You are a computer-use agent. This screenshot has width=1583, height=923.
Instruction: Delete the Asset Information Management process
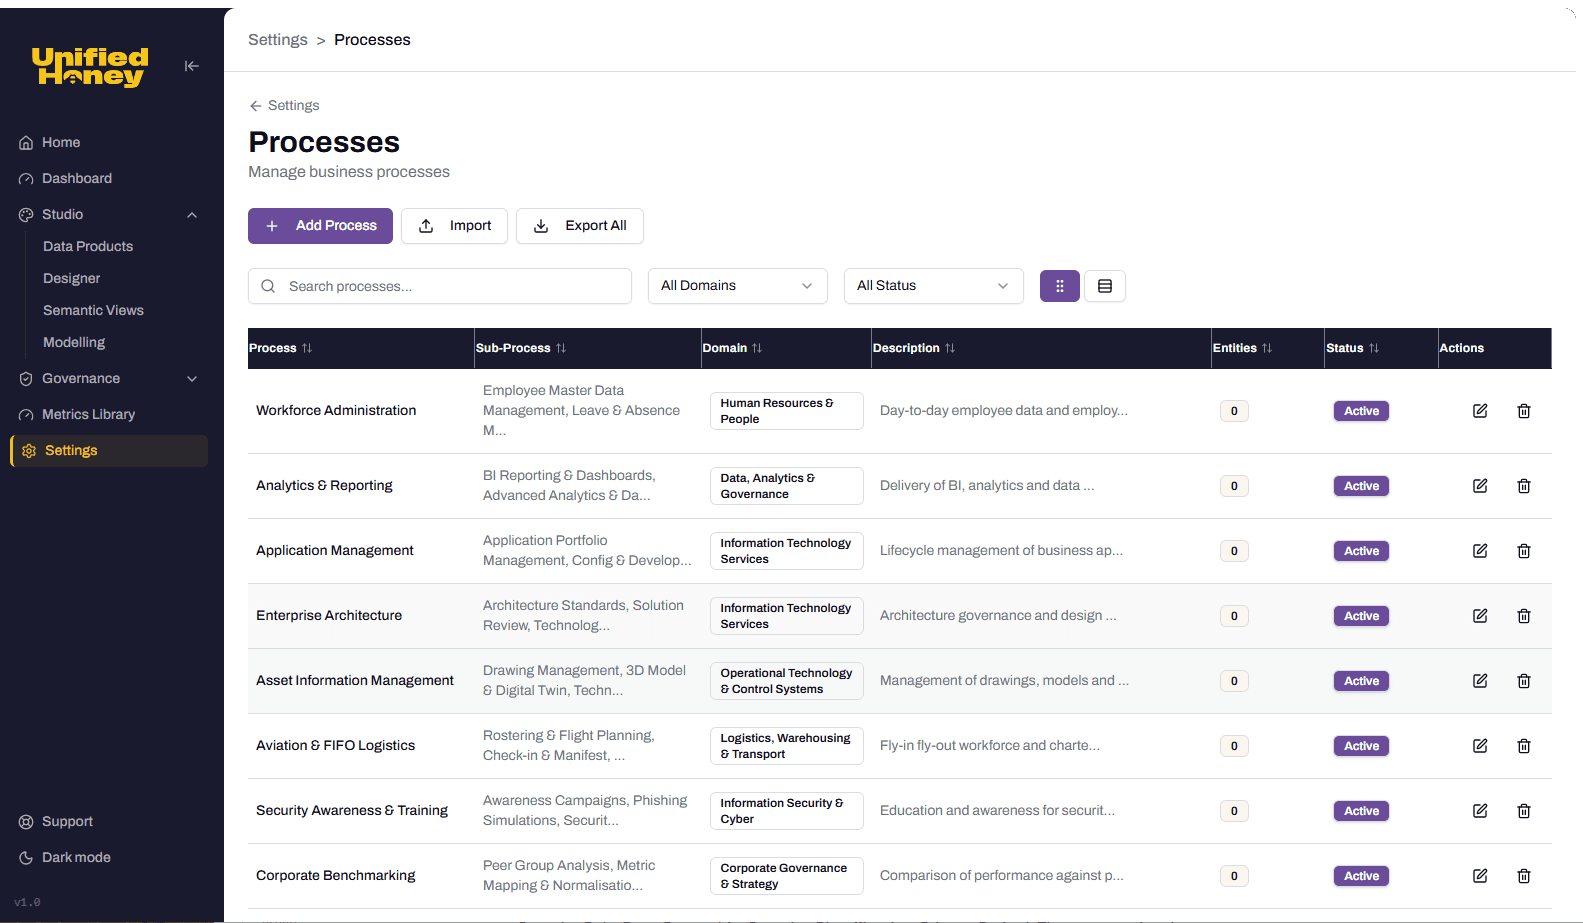(1524, 681)
